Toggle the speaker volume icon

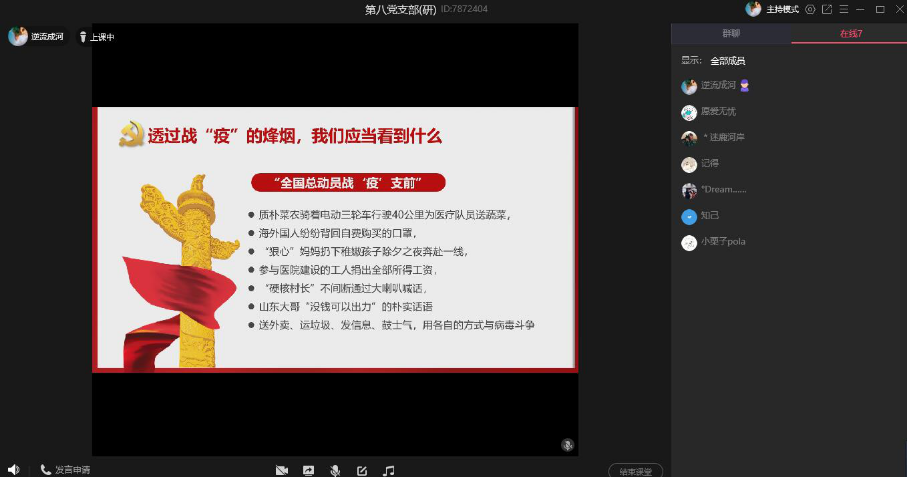pos(14,469)
